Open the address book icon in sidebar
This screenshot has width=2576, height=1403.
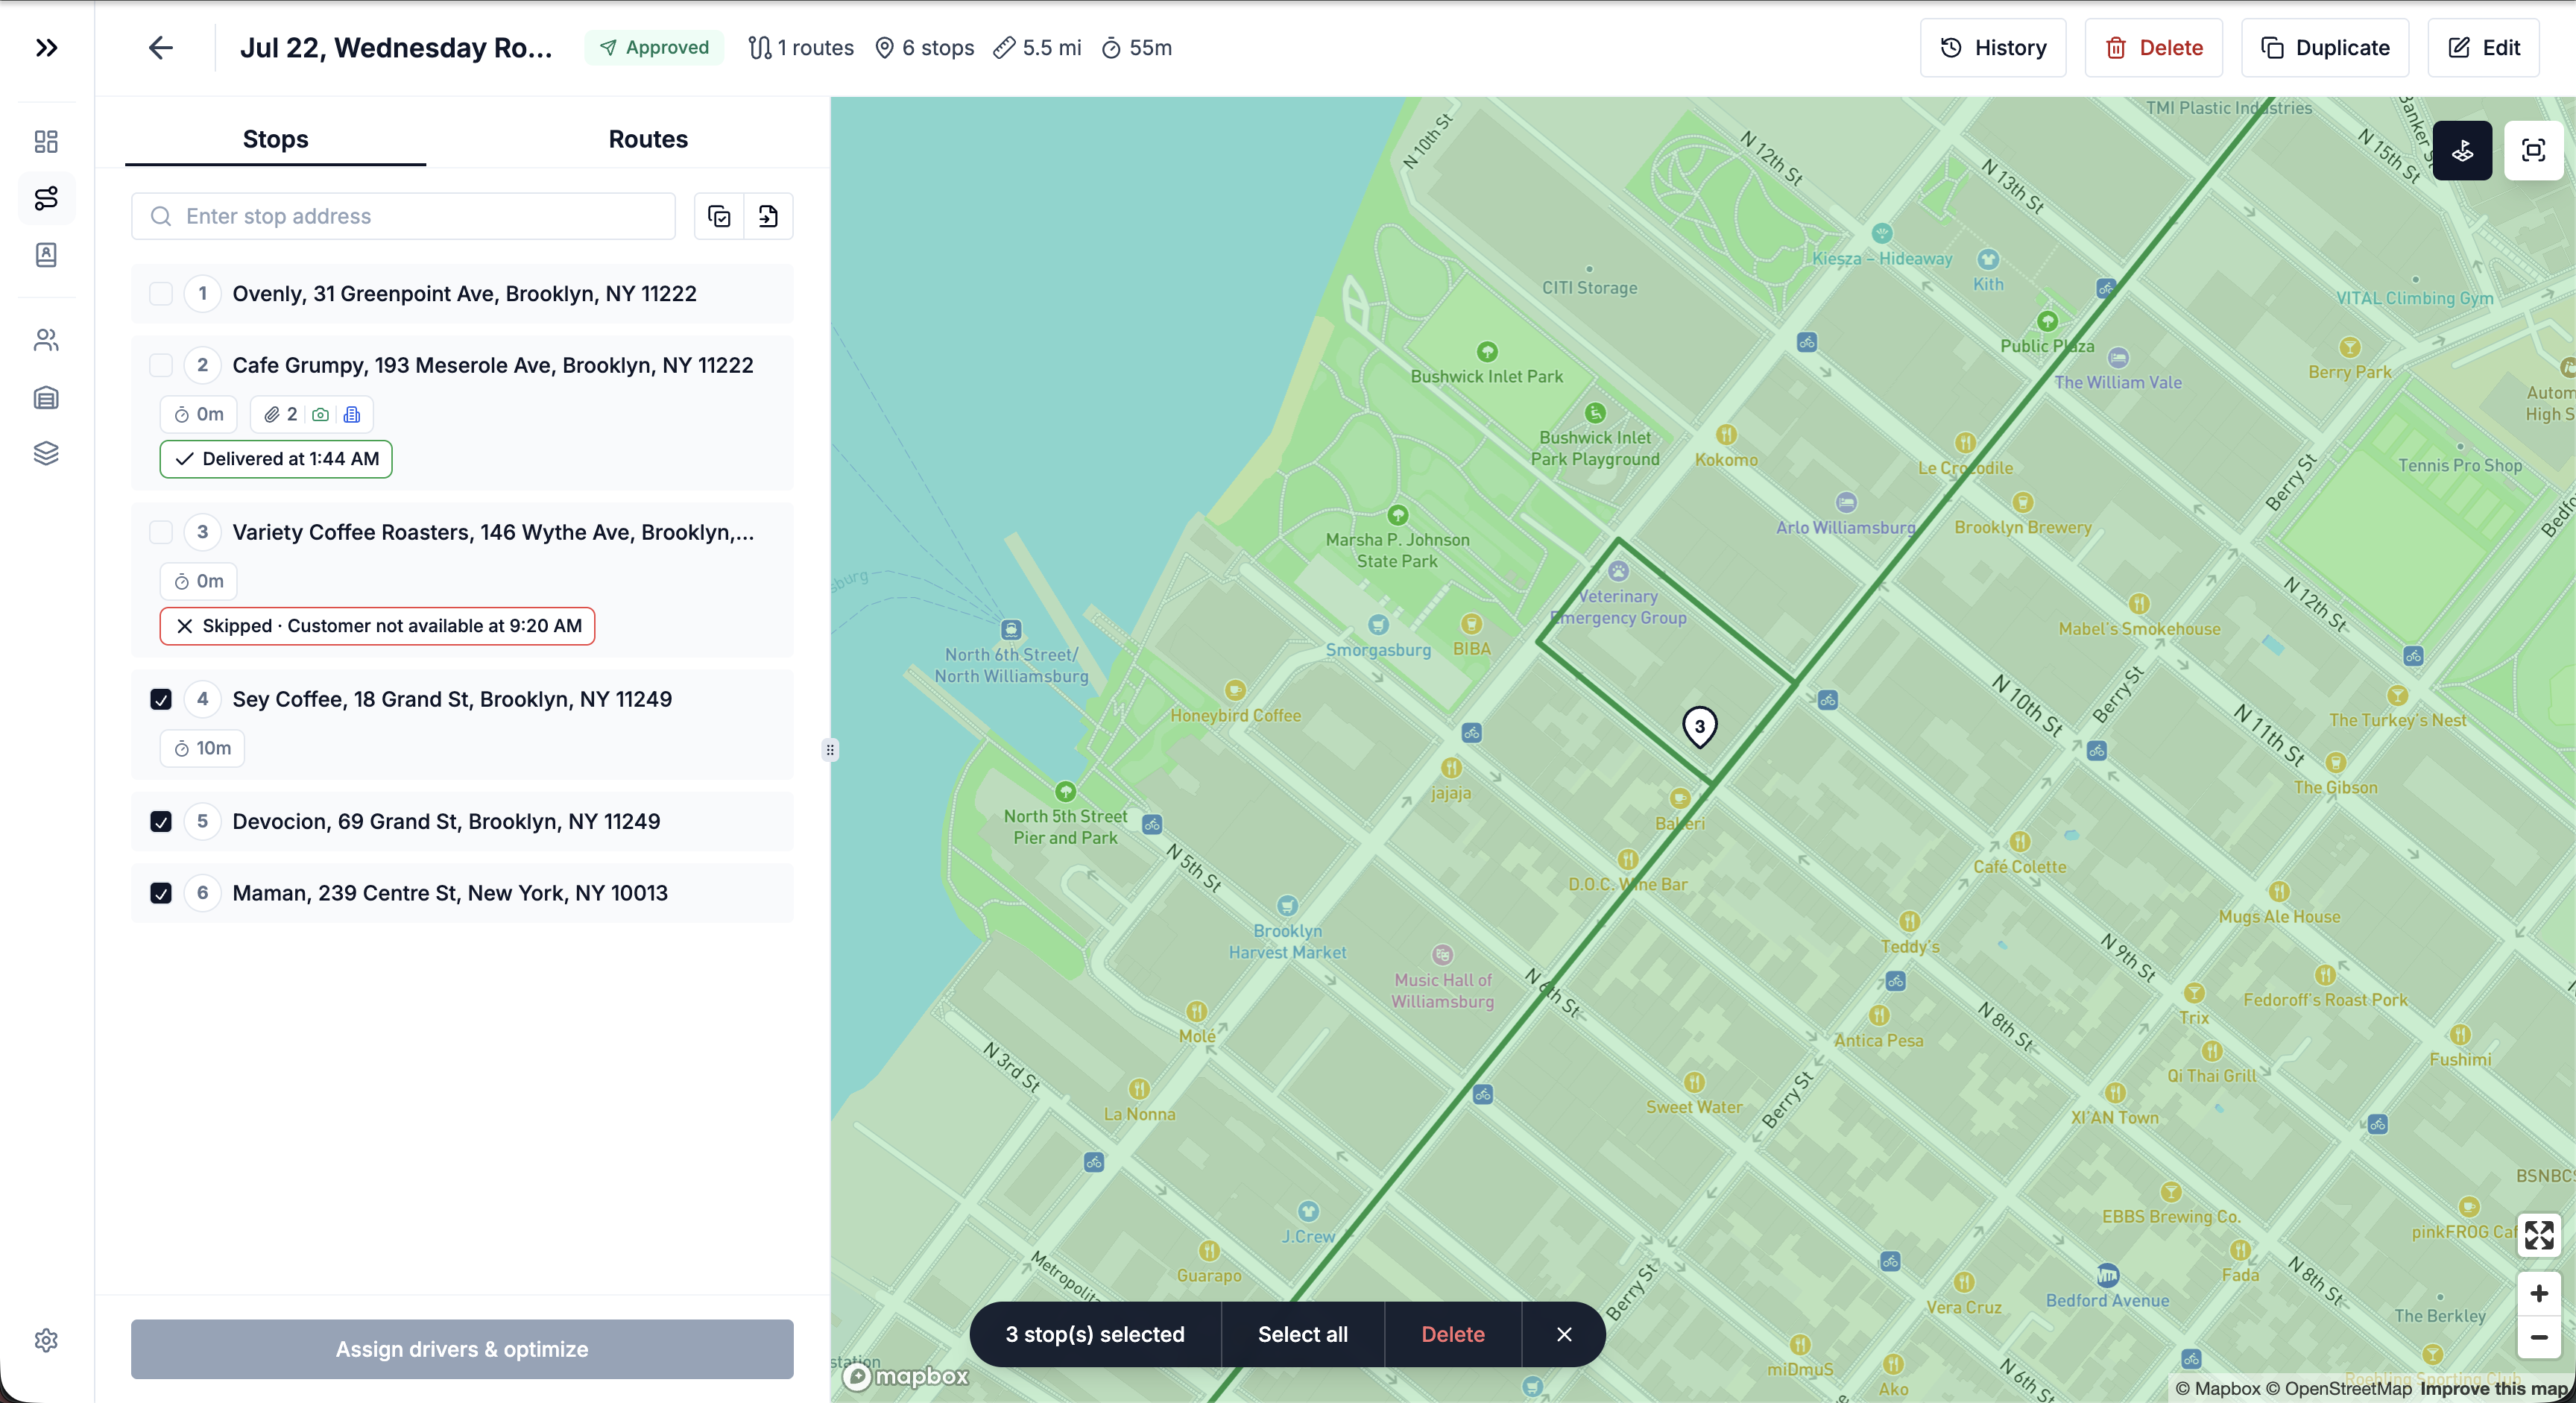click(x=46, y=255)
